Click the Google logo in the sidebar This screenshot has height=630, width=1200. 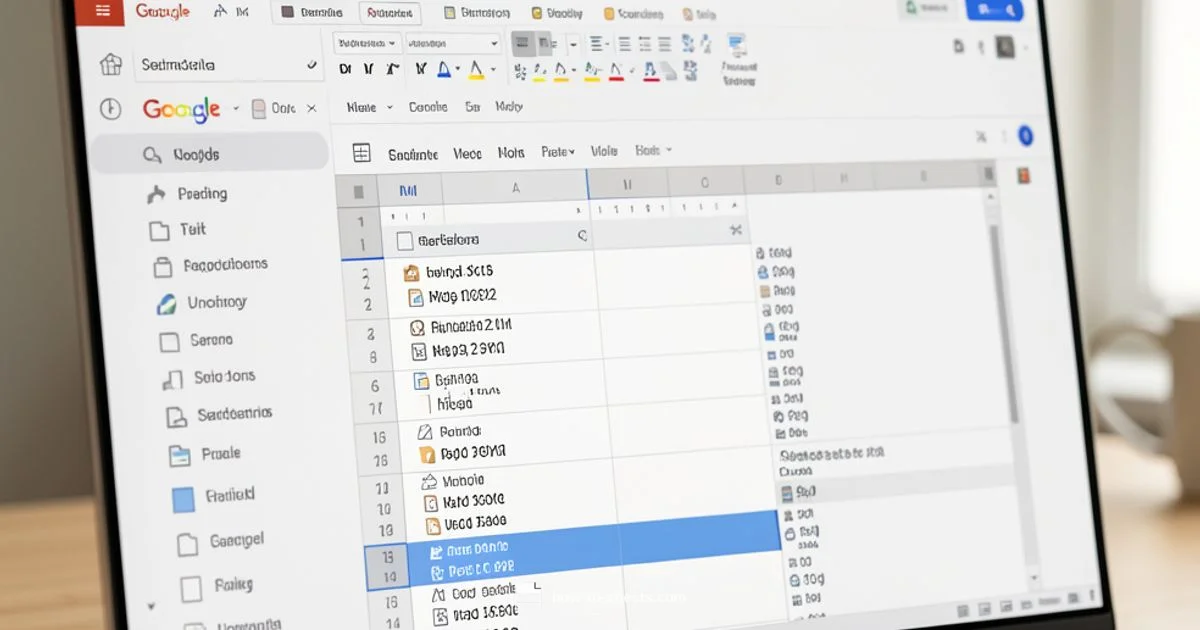180,108
